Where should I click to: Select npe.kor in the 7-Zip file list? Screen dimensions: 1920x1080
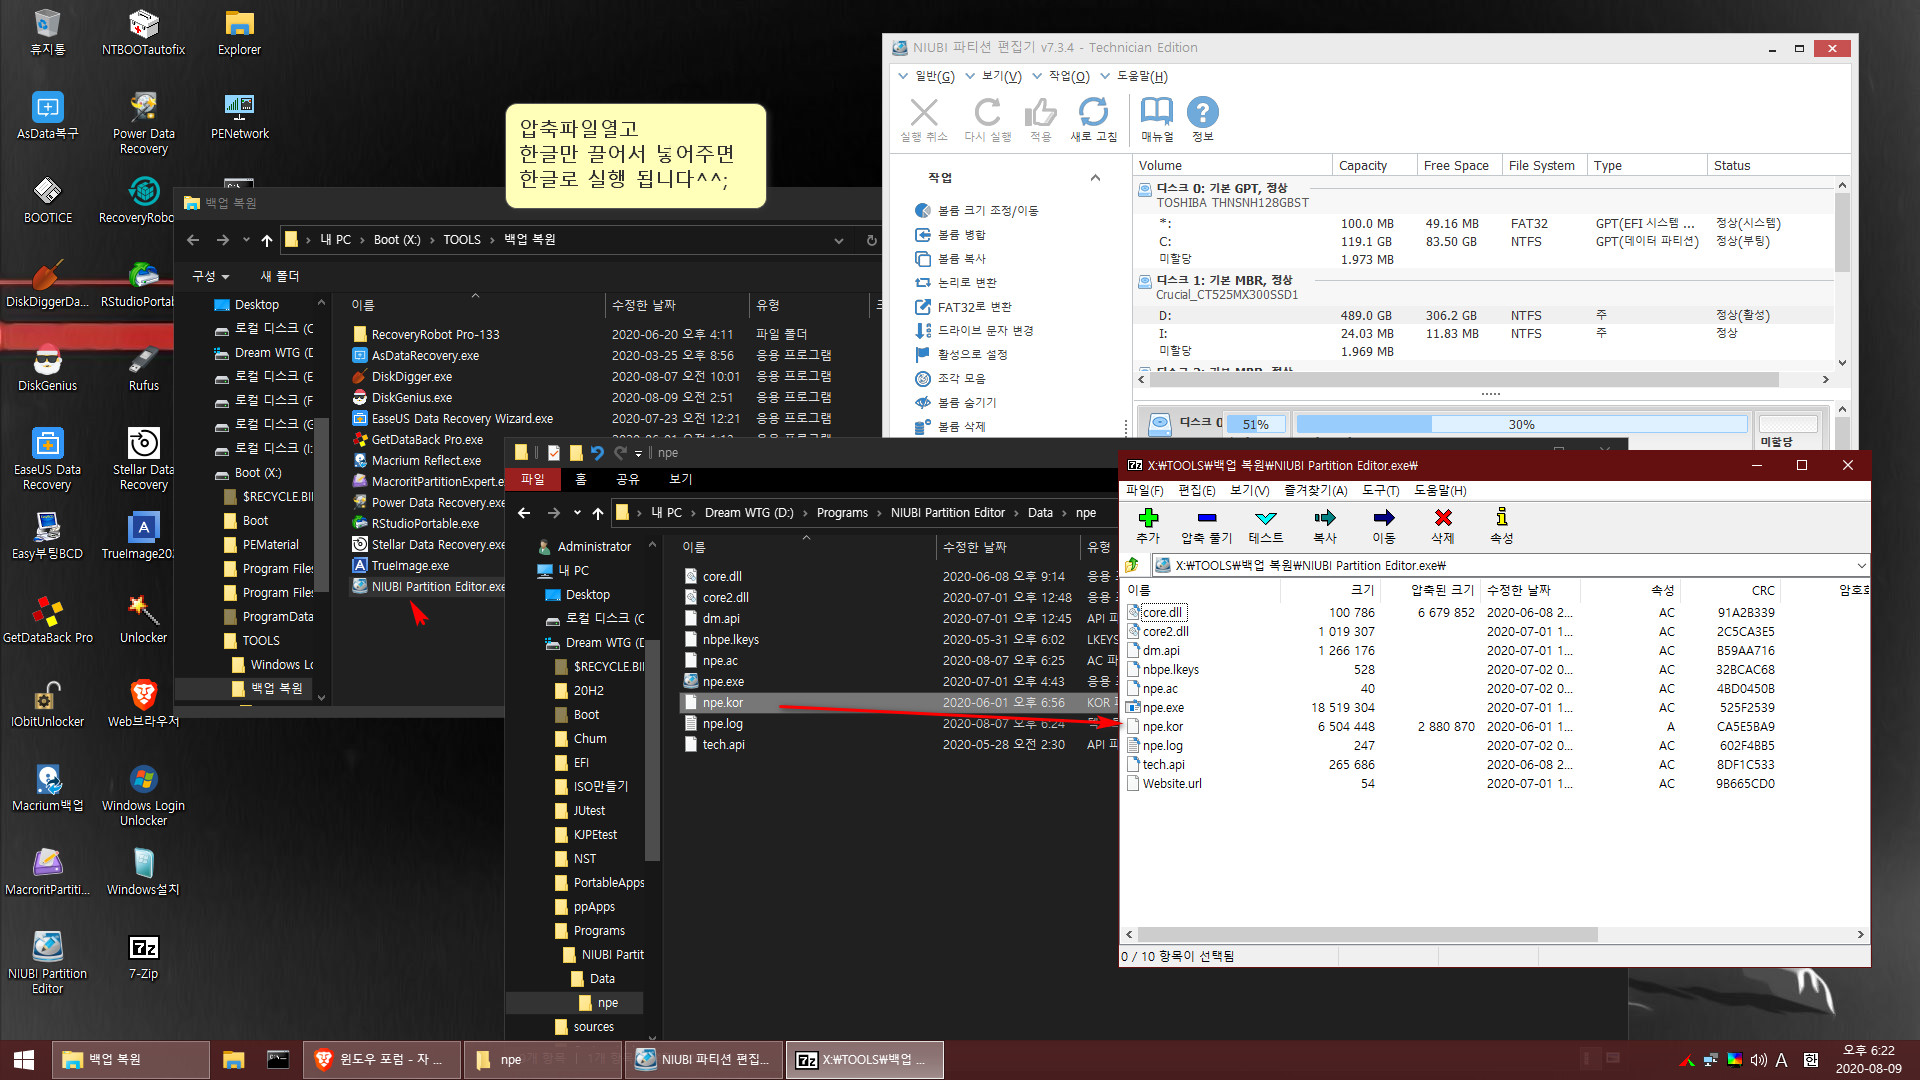(x=1163, y=727)
